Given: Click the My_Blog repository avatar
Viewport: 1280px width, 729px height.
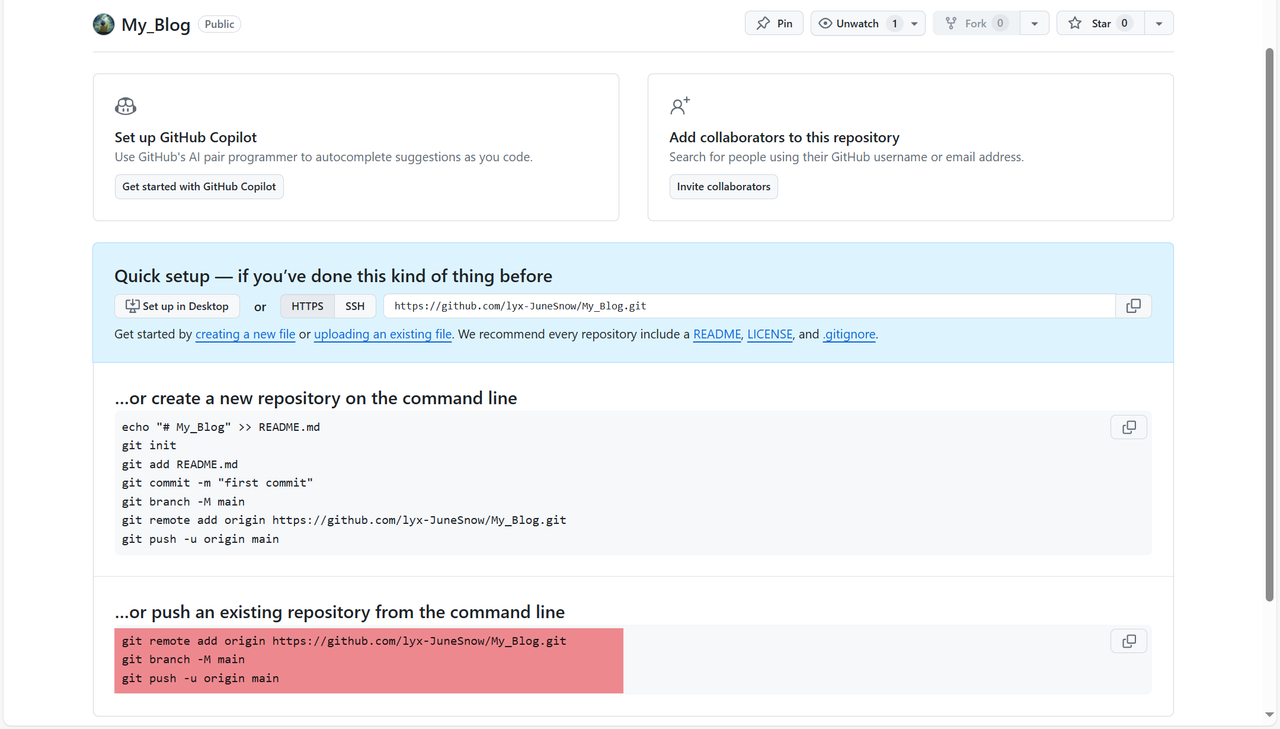Looking at the screenshot, I should coord(104,24).
